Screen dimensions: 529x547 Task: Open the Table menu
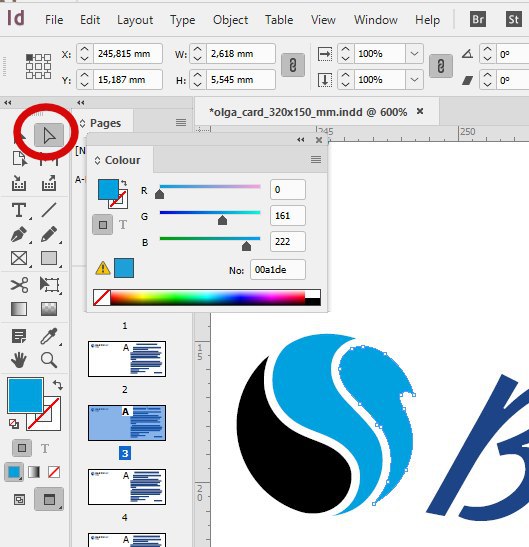(279, 20)
